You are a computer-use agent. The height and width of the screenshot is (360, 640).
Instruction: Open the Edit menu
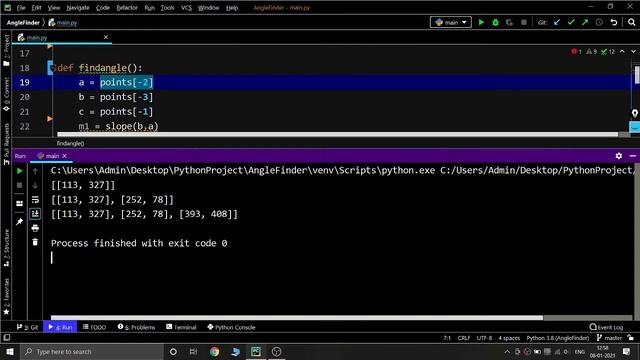coord(36,8)
